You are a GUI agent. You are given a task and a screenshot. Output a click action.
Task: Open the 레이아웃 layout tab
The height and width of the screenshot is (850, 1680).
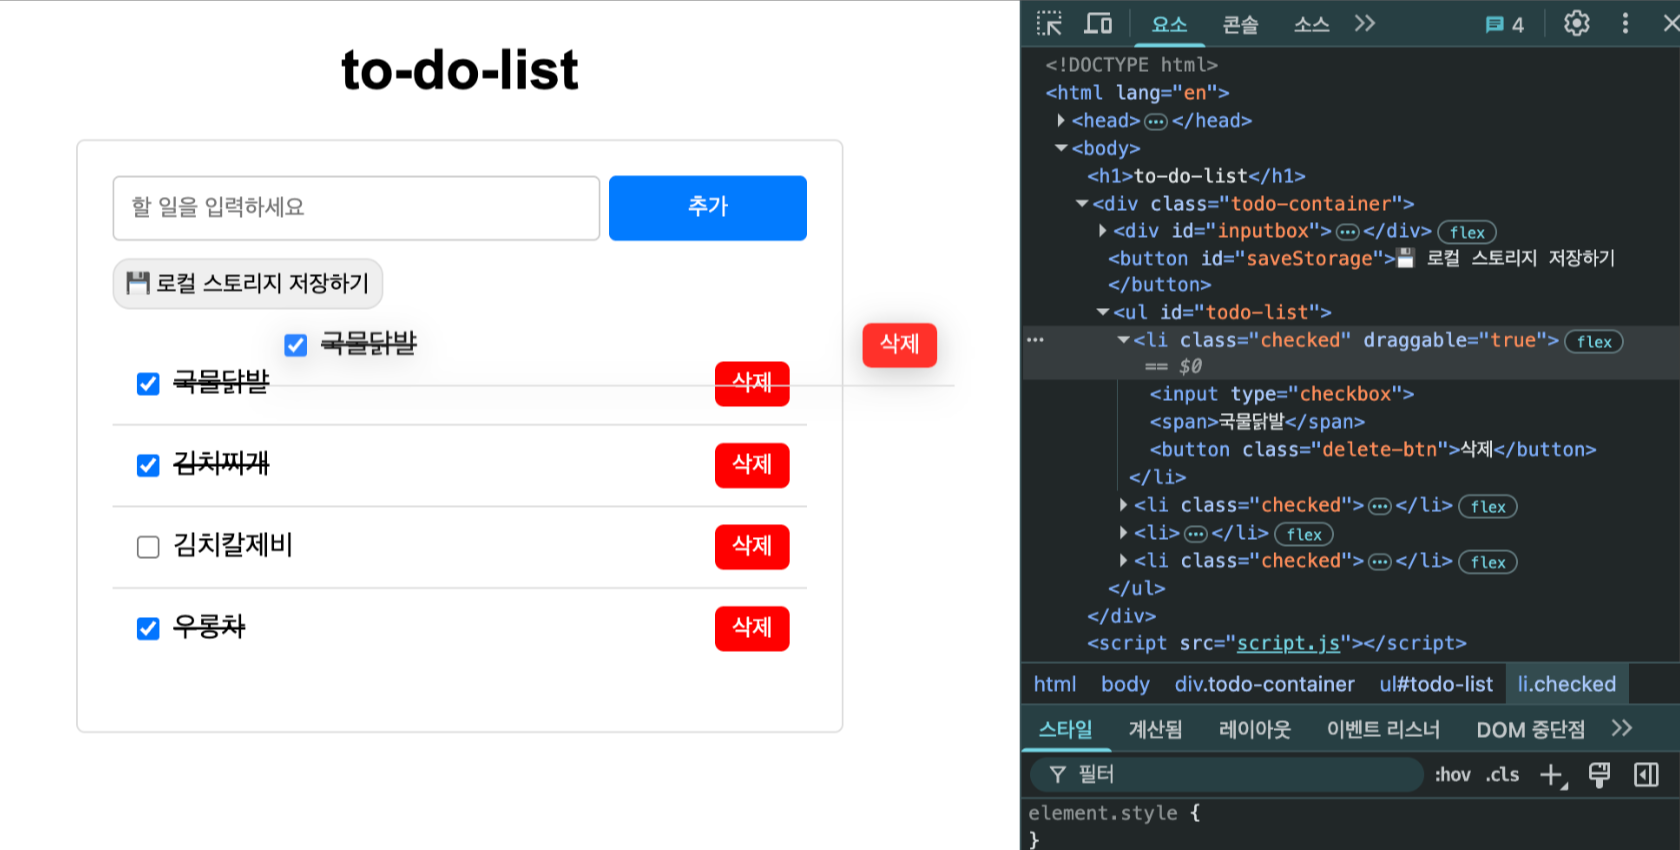pyautogui.click(x=1254, y=729)
